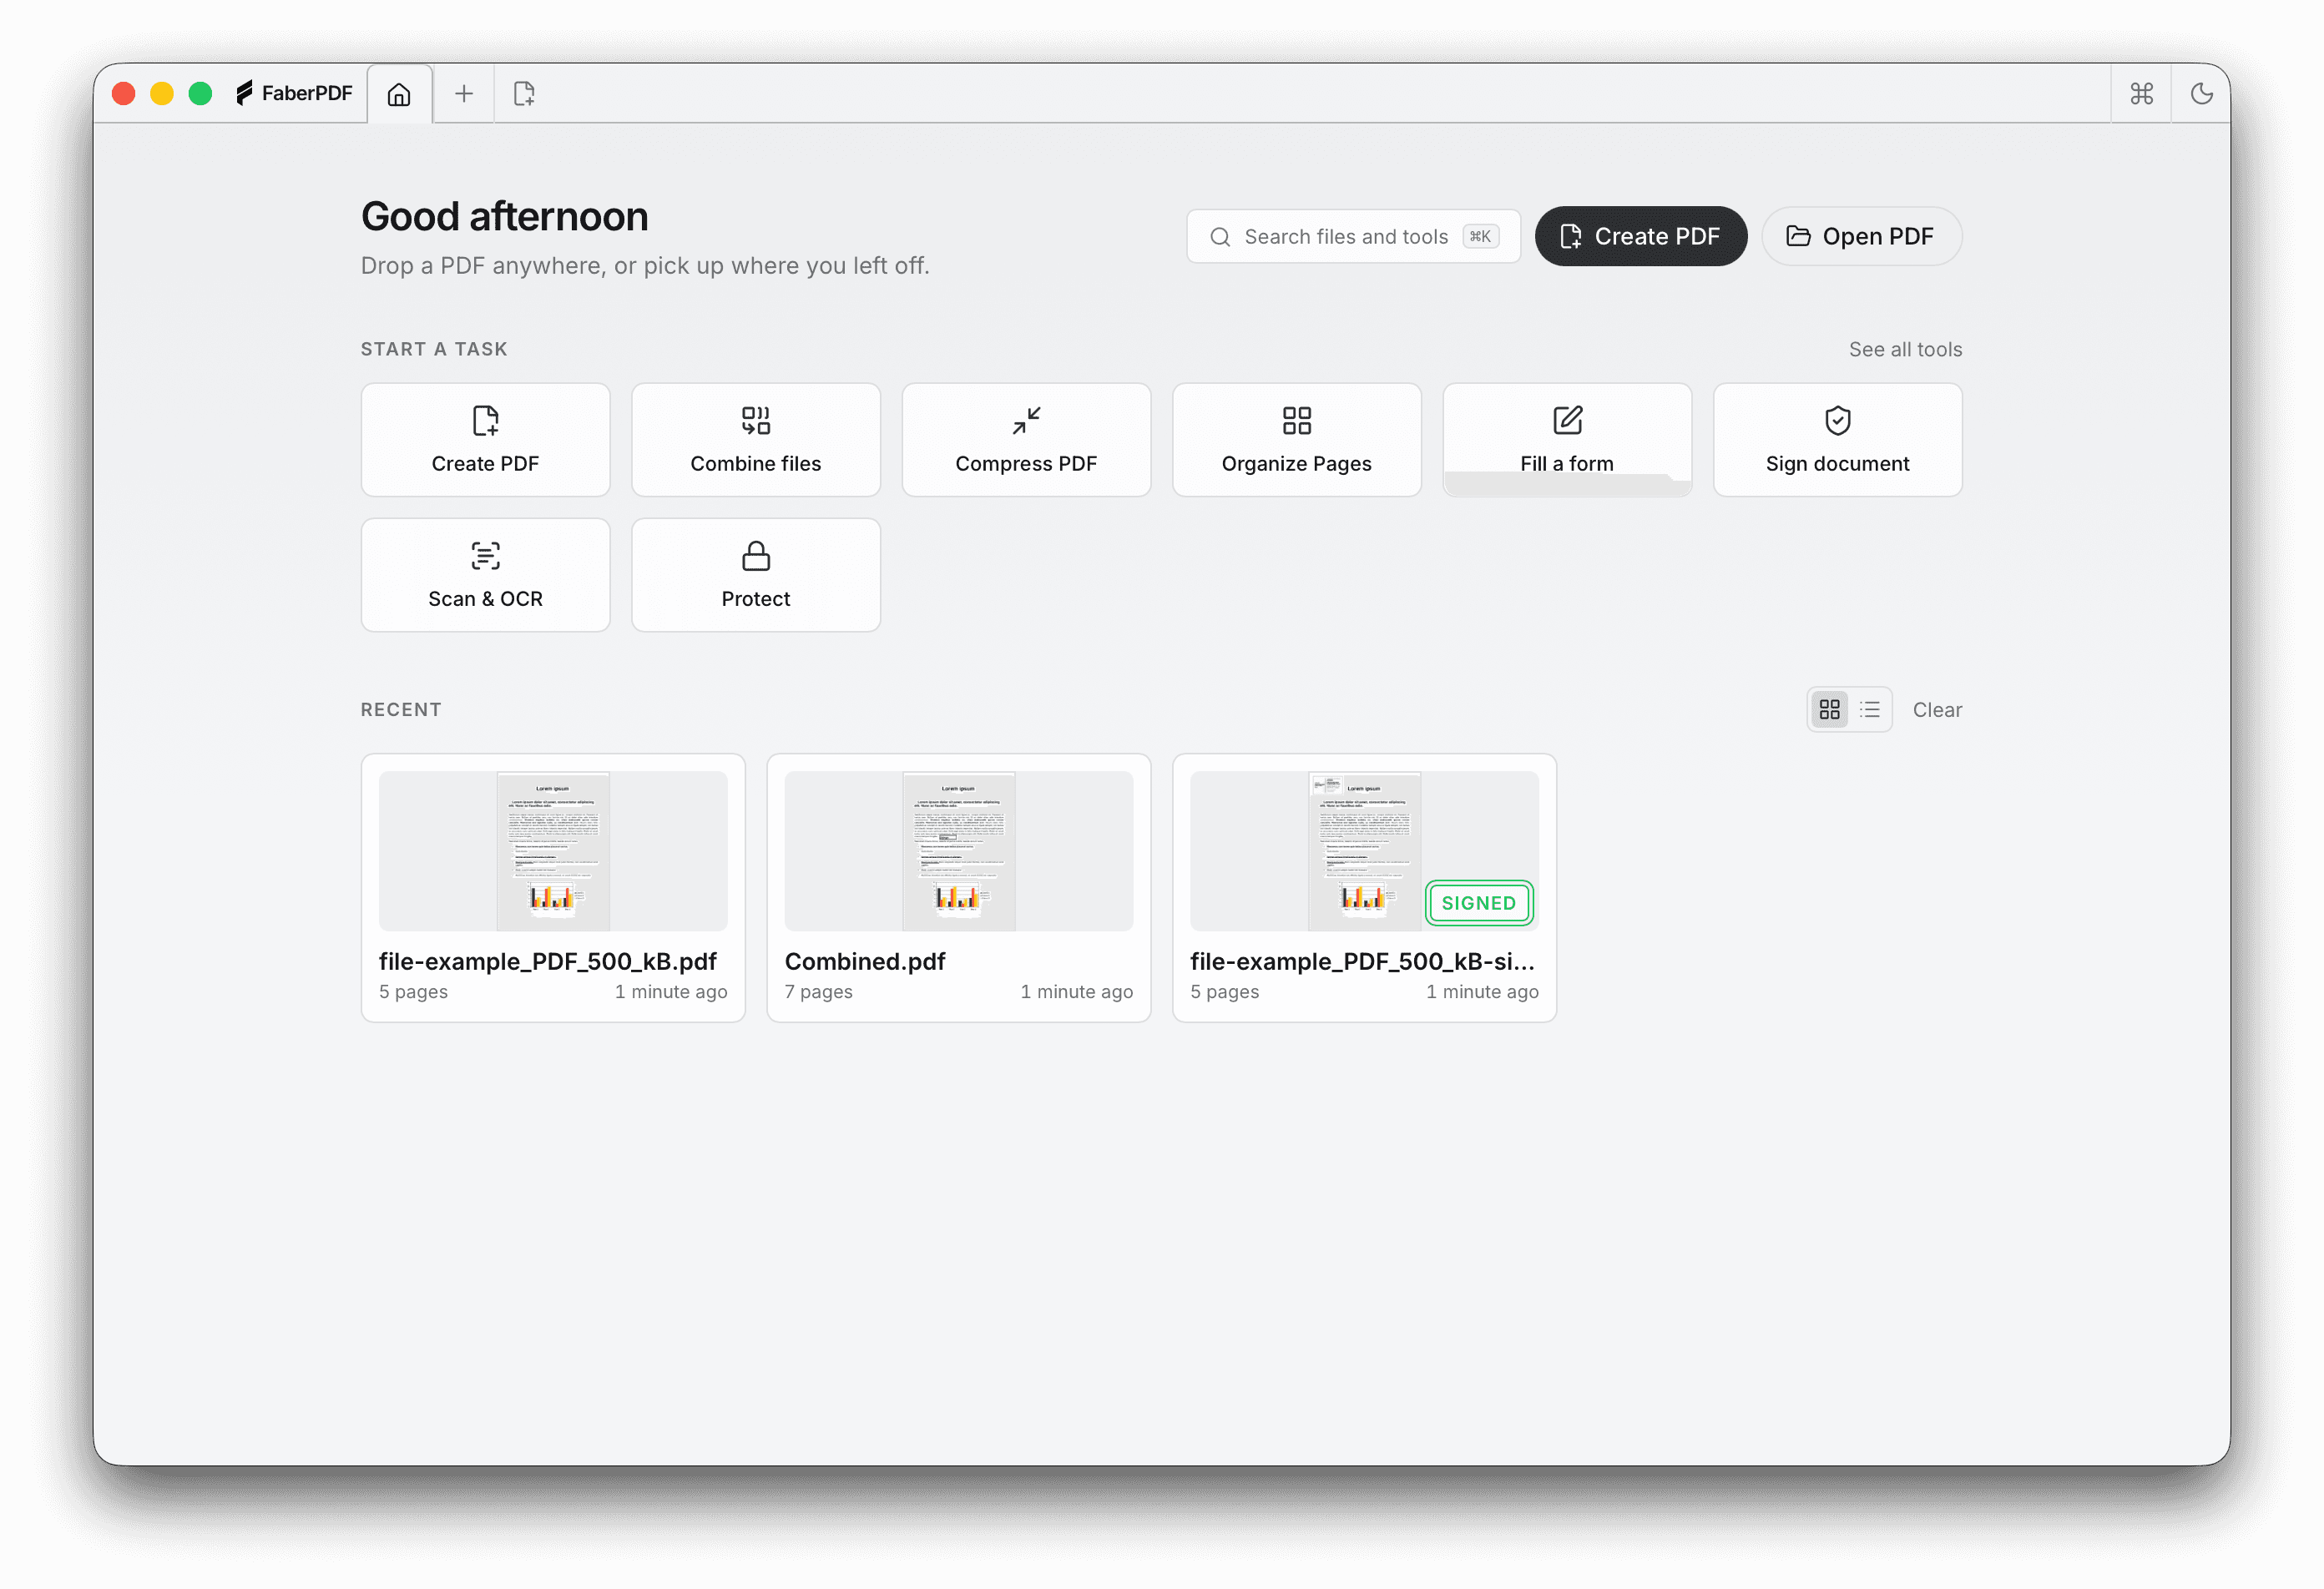
Task: Close window with red button
Action: tap(124, 93)
